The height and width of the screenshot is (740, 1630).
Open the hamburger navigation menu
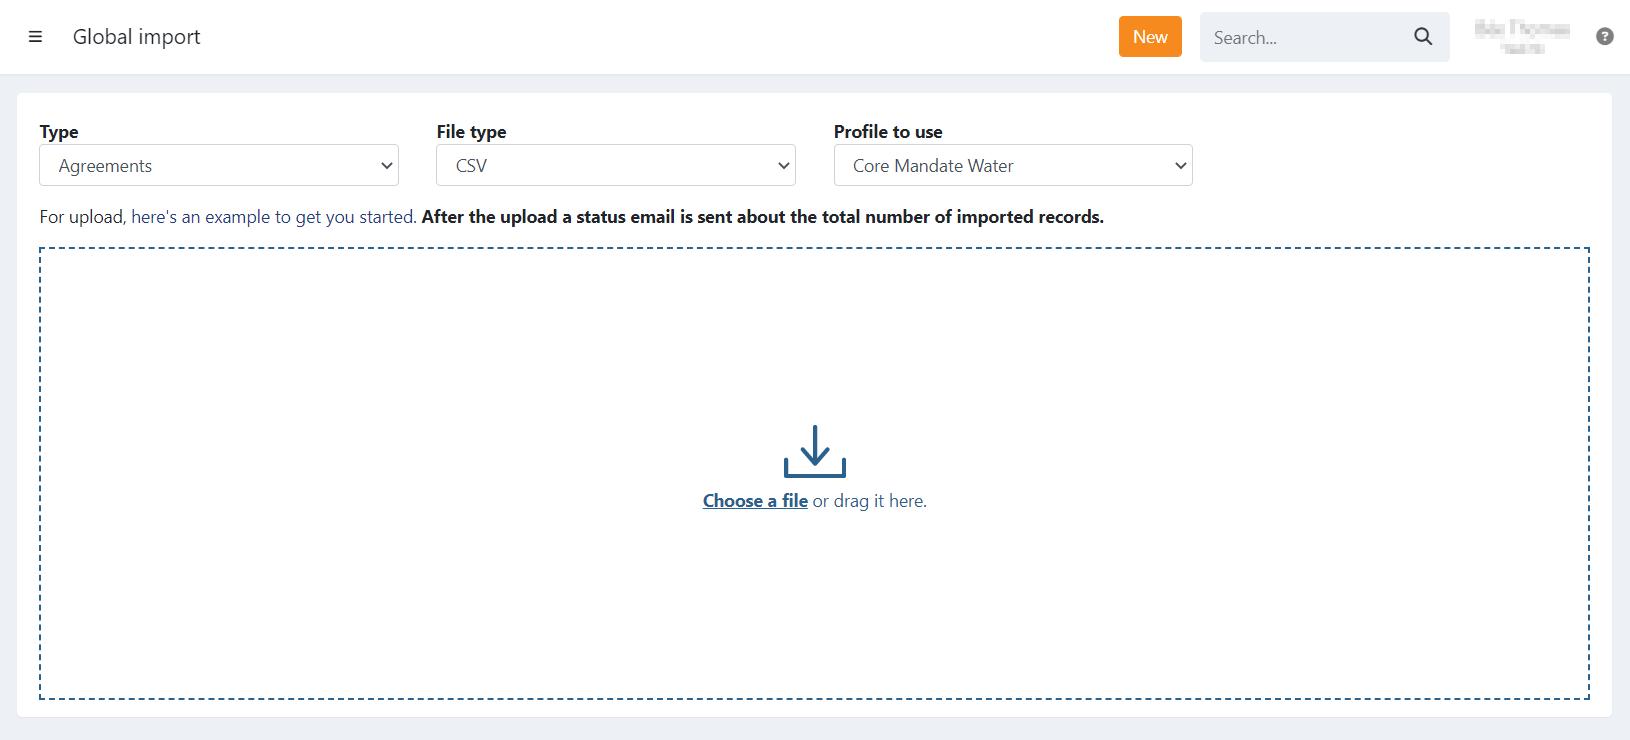coord(35,37)
